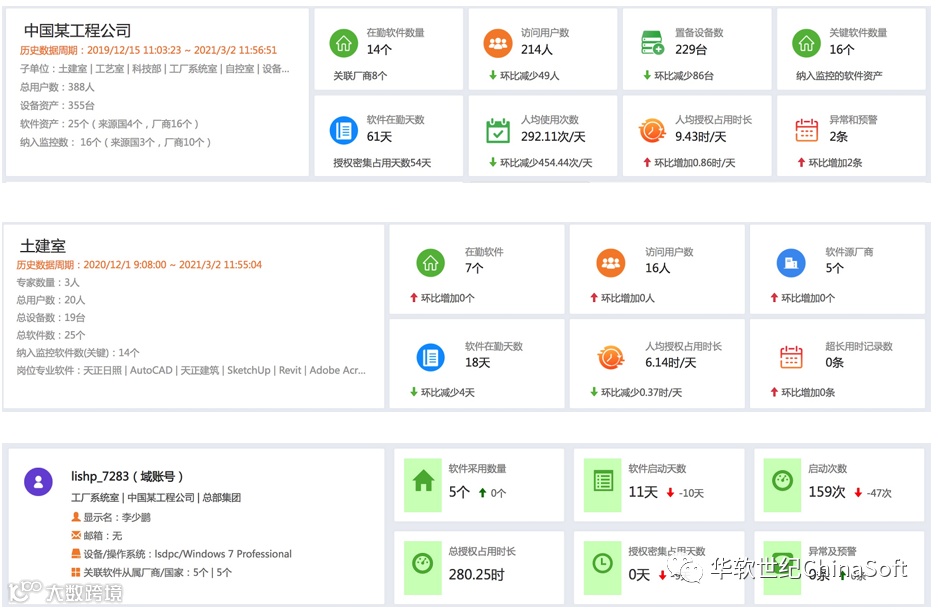
Task: Click the gauge icon beside 启动次数 159次
Action: 783,481
